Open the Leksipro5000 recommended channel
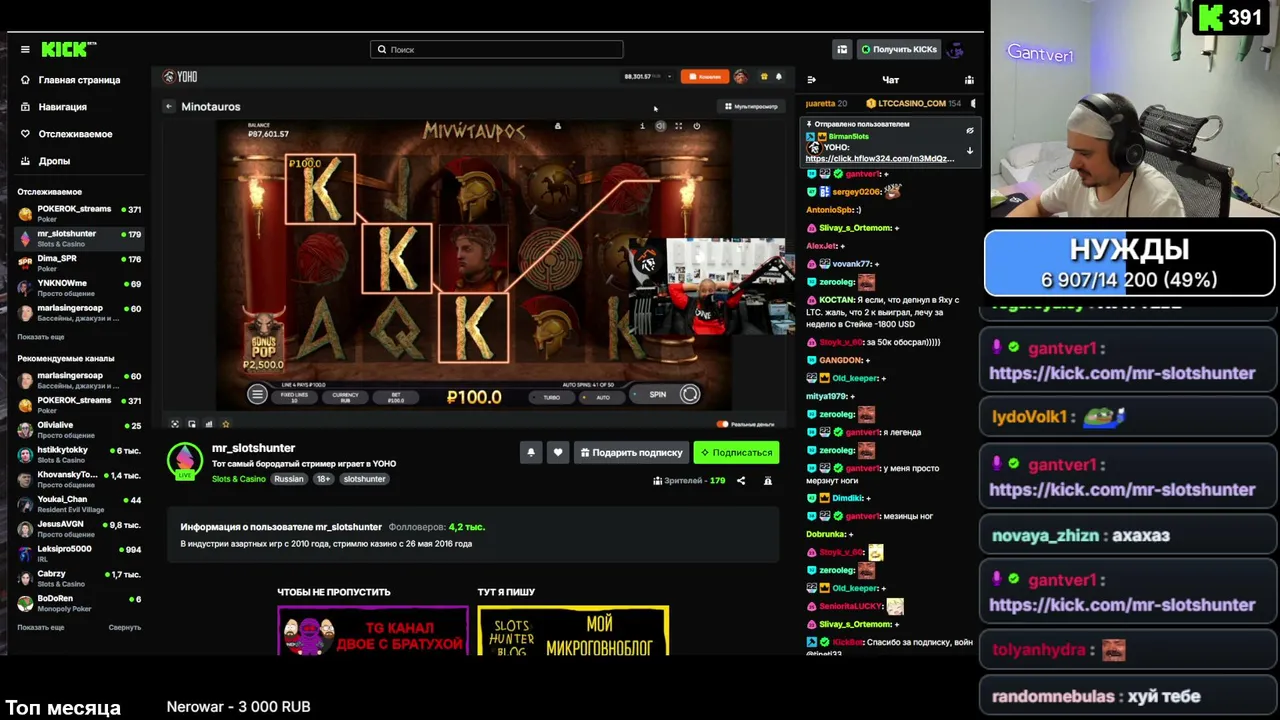 pos(80,554)
